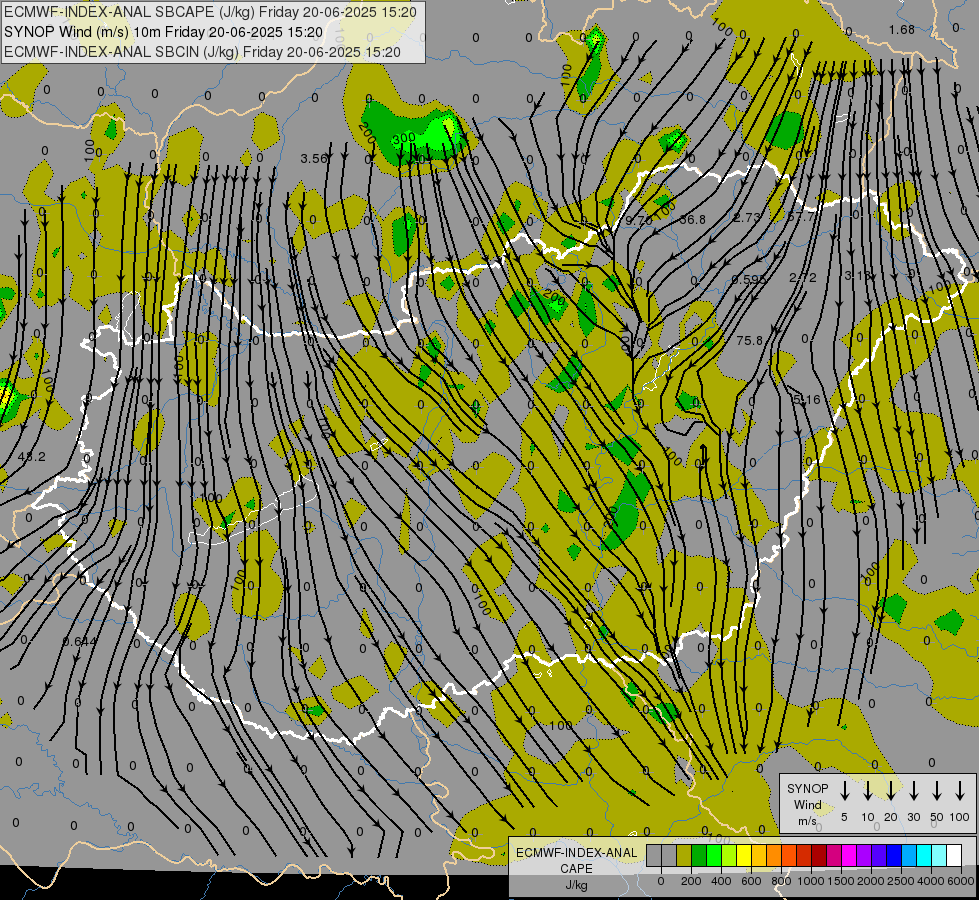
Task: Click the 'm/s' unit in wind legend
Action: click(807, 821)
